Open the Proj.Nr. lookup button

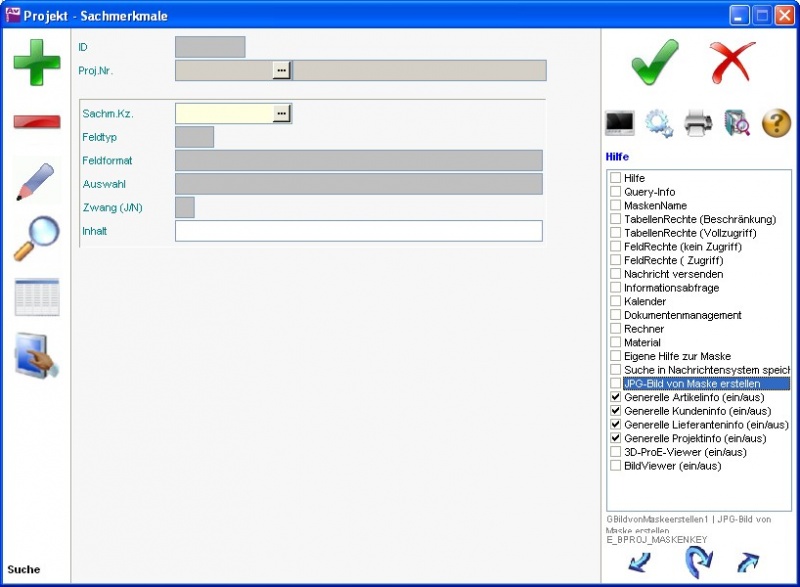[282, 70]
